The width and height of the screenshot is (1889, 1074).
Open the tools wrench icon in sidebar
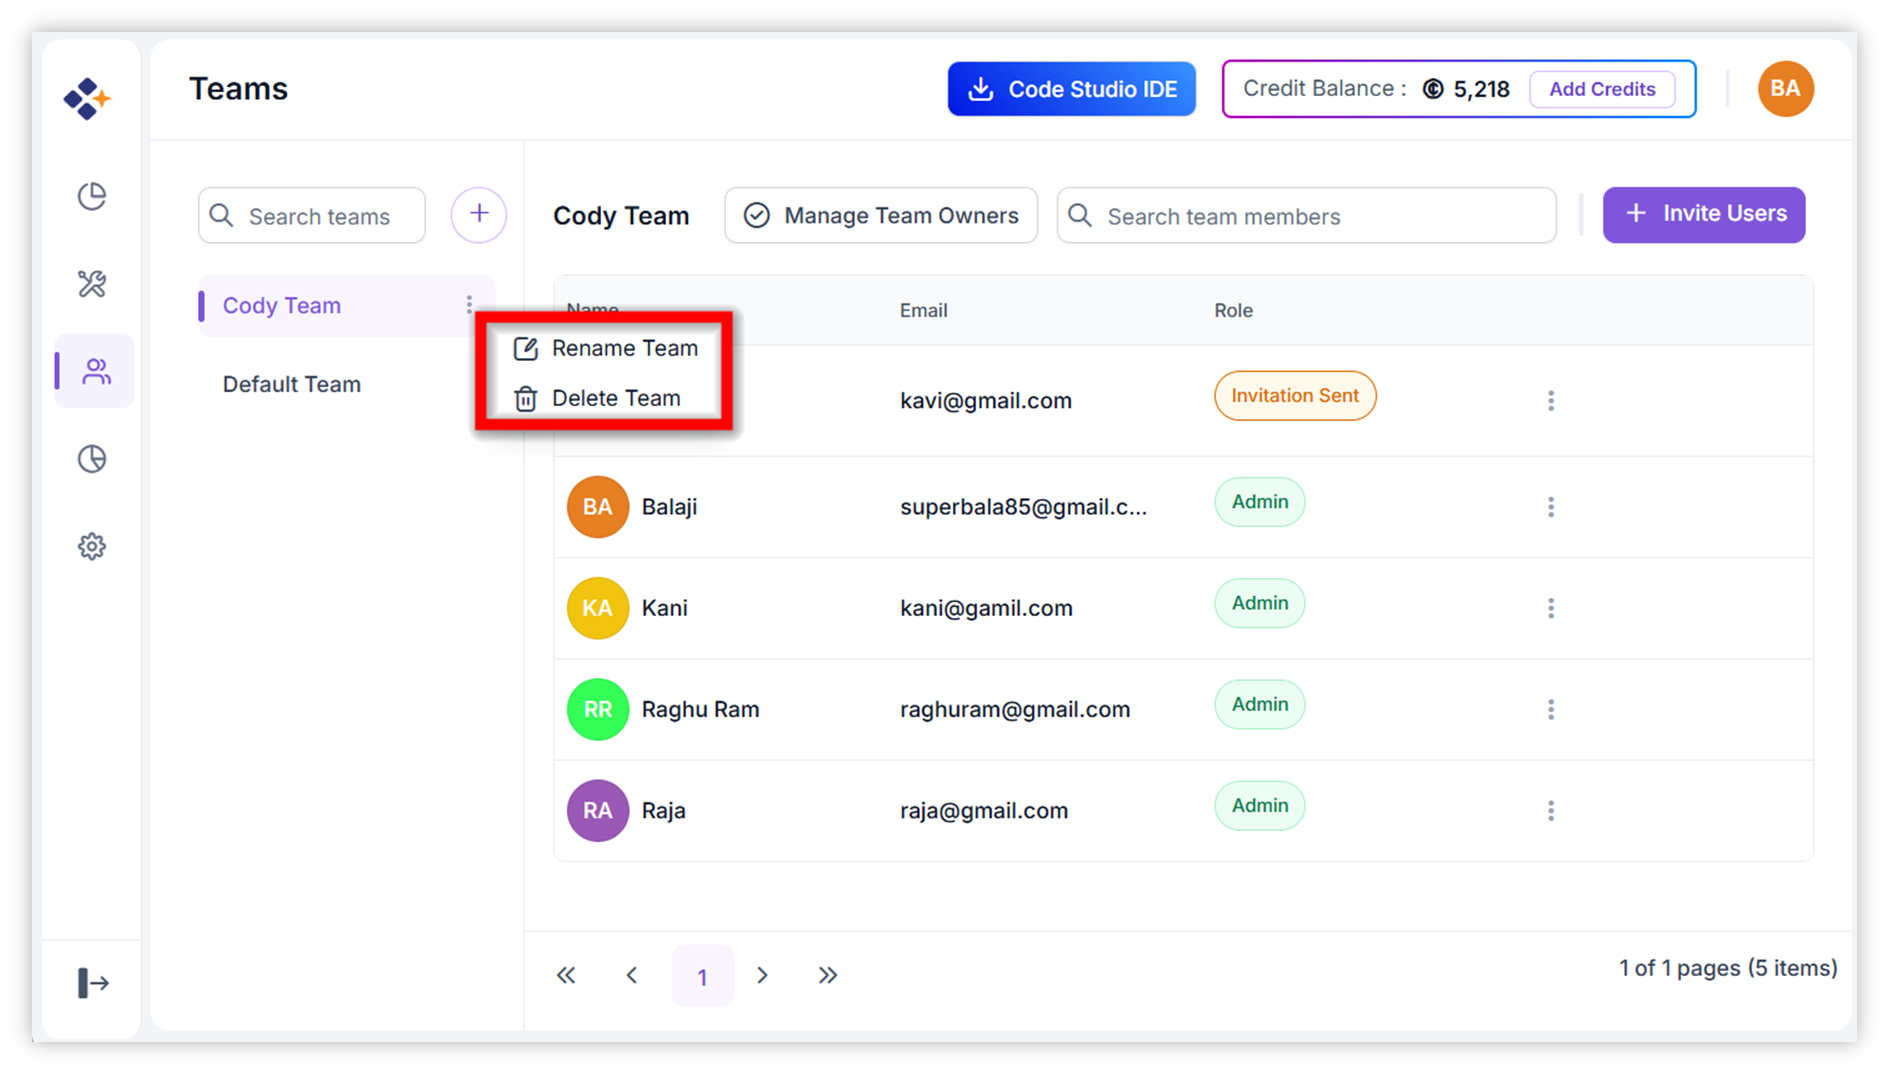92,284
